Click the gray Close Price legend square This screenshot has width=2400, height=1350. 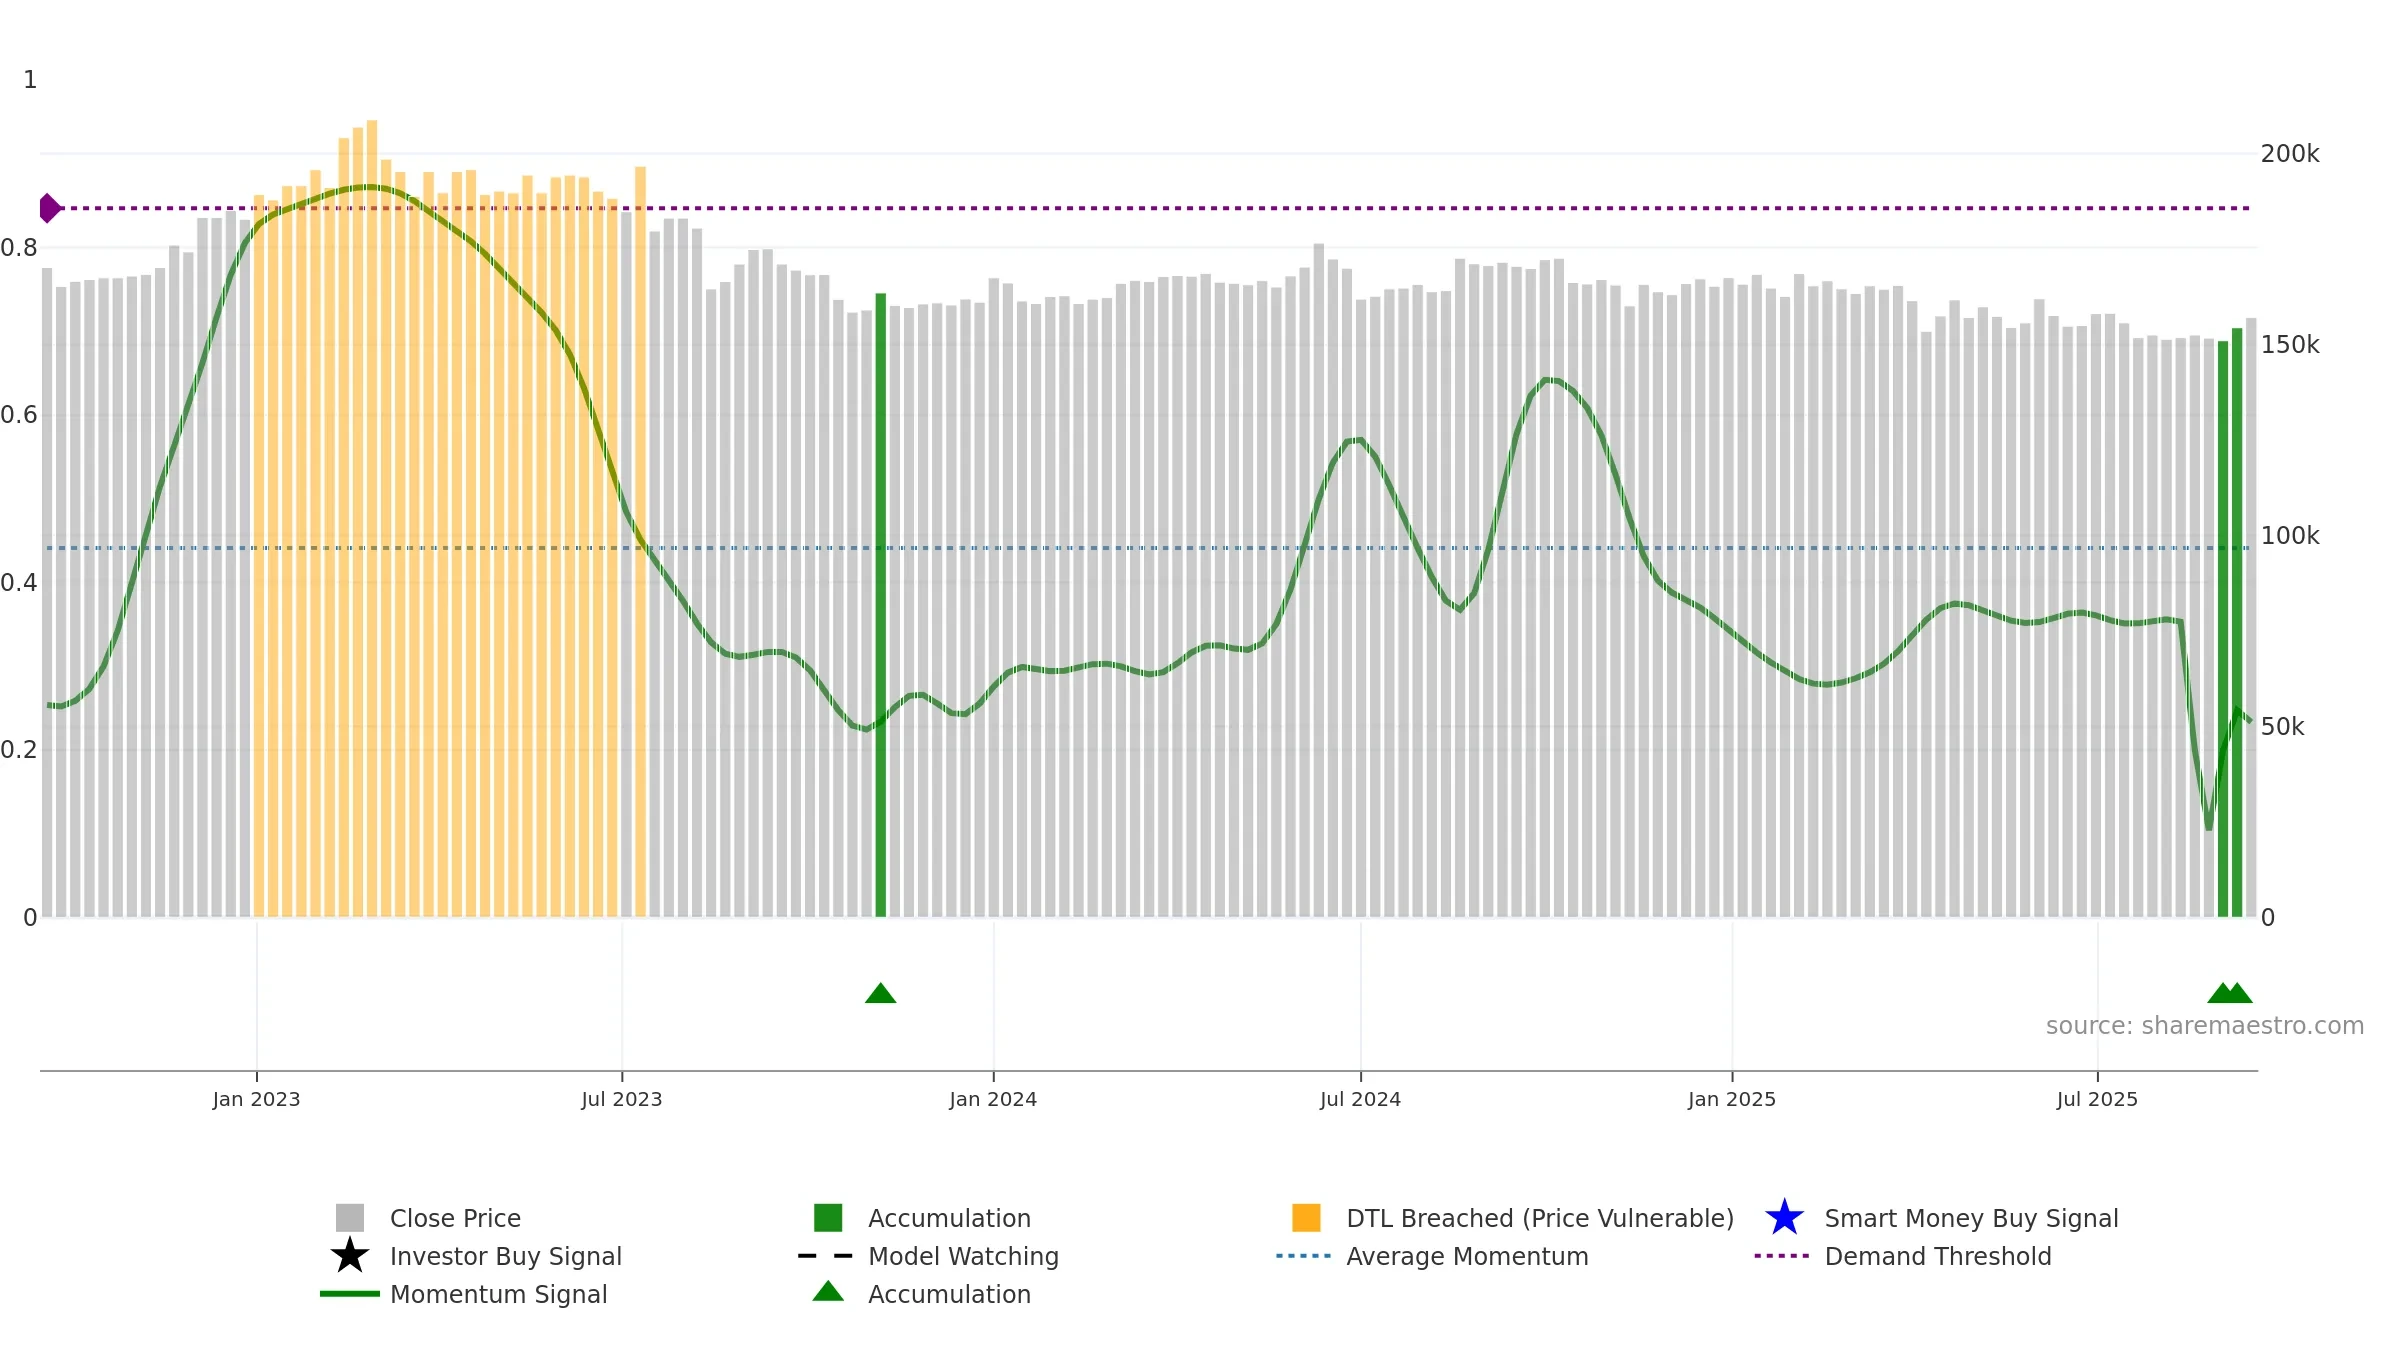[x=350, y=1217]
